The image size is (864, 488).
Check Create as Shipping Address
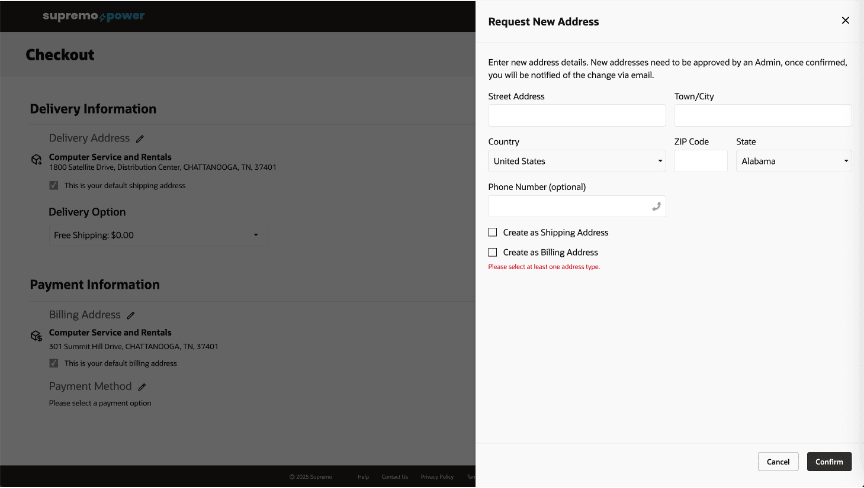tap(493, 232)
